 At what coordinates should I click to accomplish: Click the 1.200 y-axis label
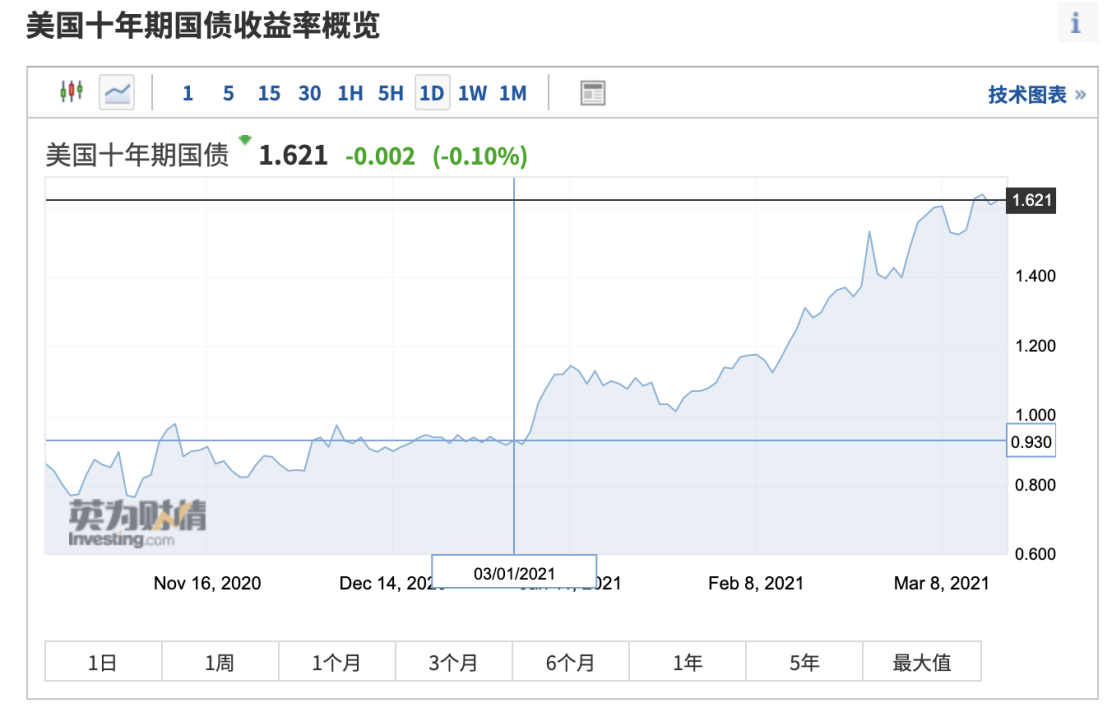pyautogui.click(x=1035, y=346)
